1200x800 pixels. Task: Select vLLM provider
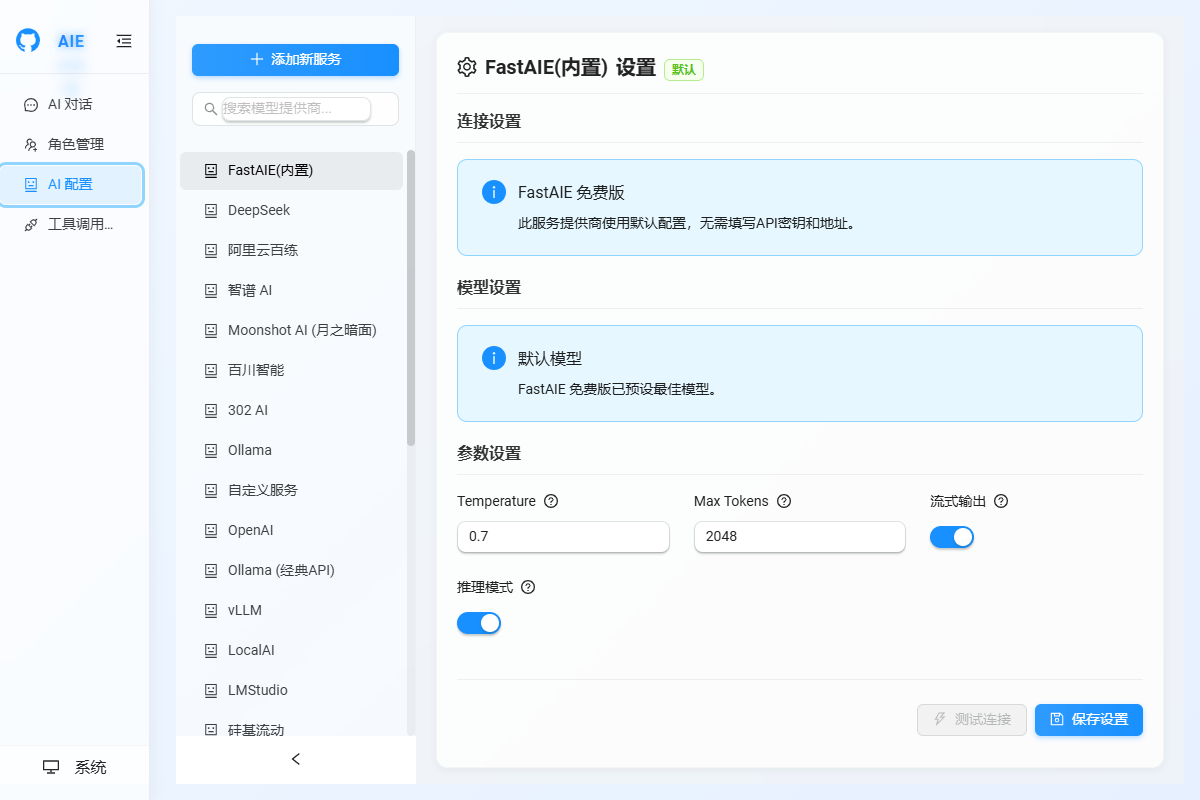tap(291, 610)
